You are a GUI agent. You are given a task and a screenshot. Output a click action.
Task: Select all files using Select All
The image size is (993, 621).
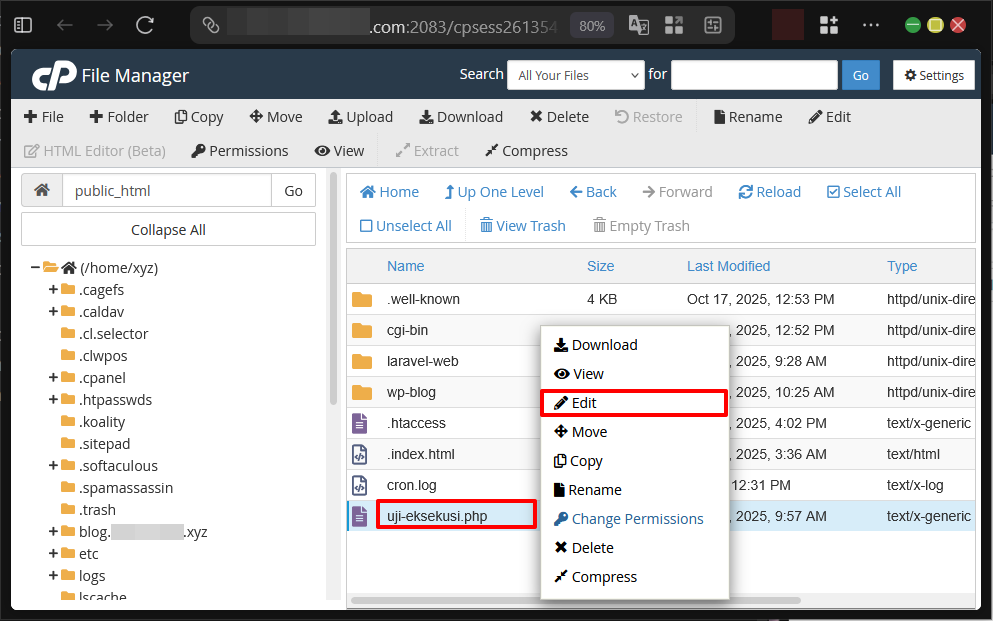pyautogui.click(x=863, y=191)
